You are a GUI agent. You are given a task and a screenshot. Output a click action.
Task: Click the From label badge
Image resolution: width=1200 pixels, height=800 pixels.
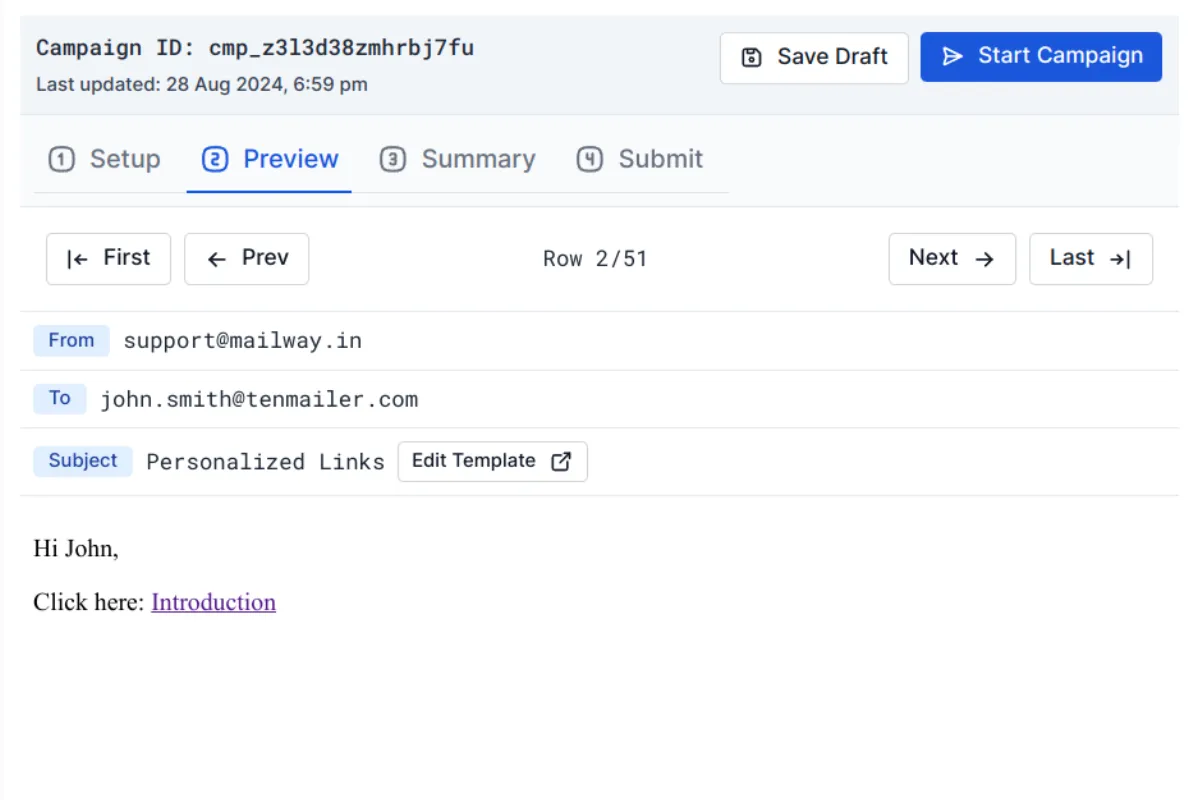71,340
